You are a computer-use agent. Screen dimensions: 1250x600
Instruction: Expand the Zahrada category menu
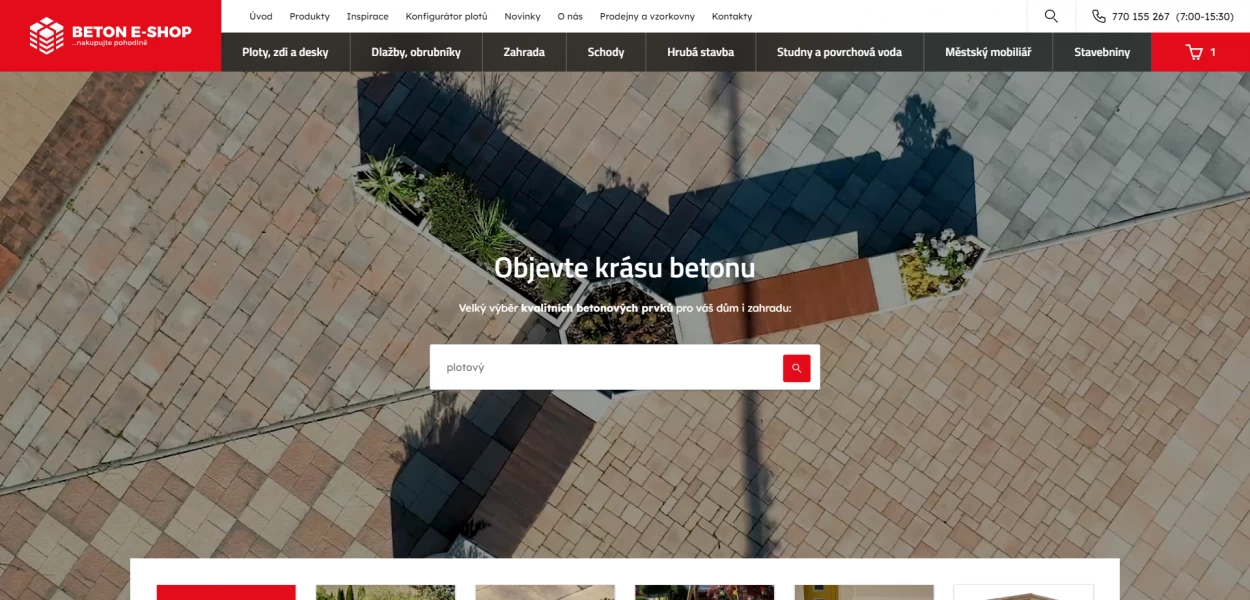point(524,52)
